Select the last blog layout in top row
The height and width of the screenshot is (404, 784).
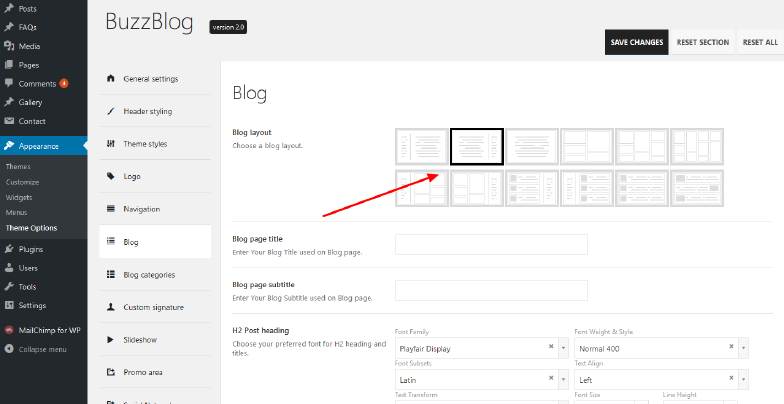pos(696,146)
